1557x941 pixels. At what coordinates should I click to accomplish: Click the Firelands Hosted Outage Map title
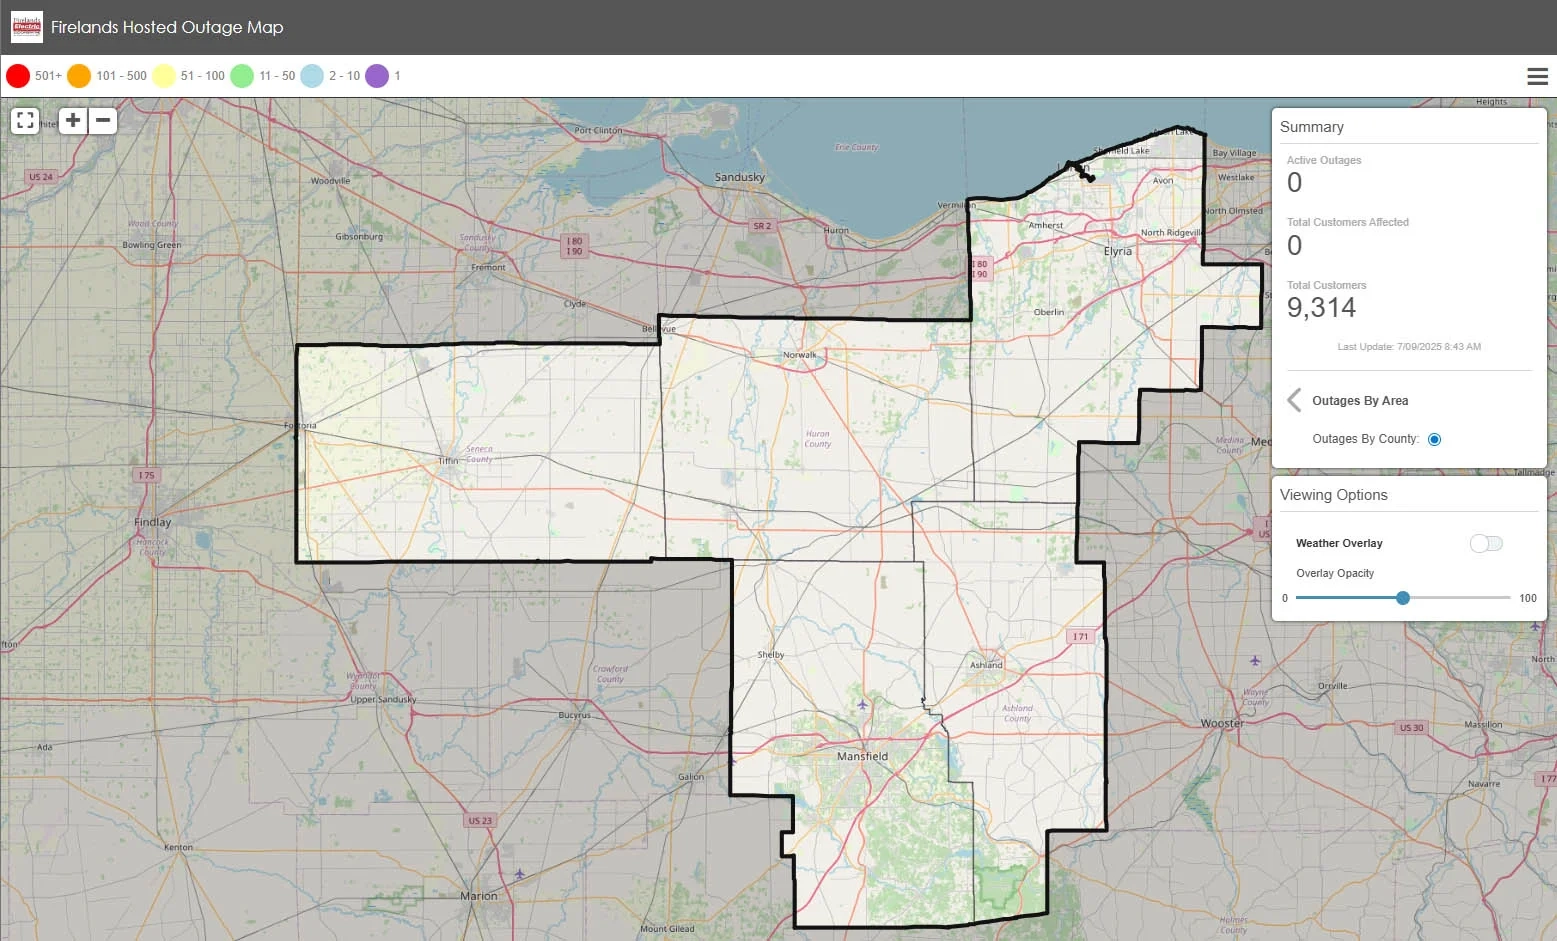[166, 27]
